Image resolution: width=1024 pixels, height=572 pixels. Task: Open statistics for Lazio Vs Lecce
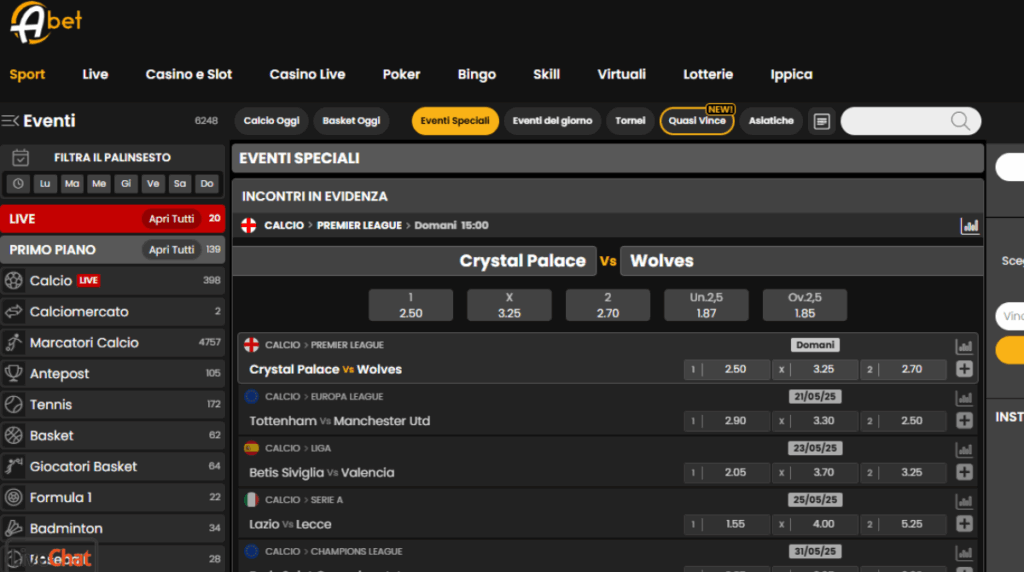pos(964,501)
